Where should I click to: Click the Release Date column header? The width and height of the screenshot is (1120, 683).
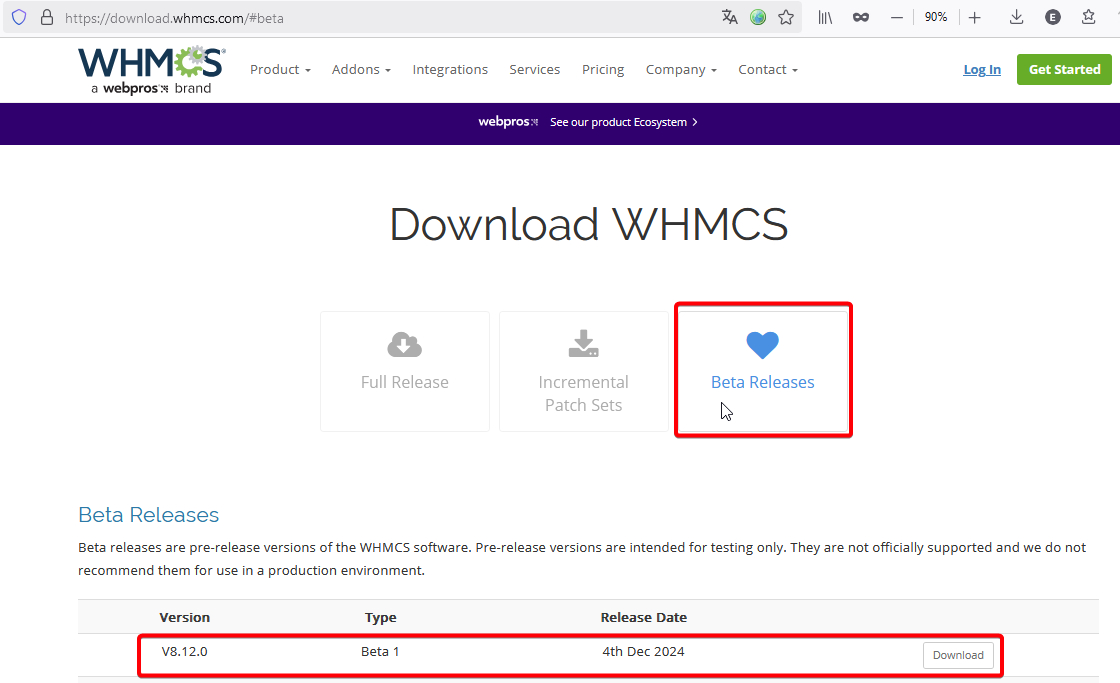(x=644, y=617)
